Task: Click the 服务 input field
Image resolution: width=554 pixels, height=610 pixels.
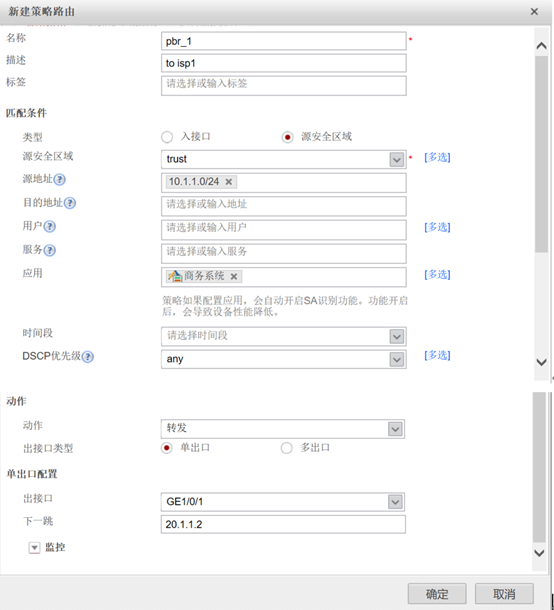Action: click(284, 254)
